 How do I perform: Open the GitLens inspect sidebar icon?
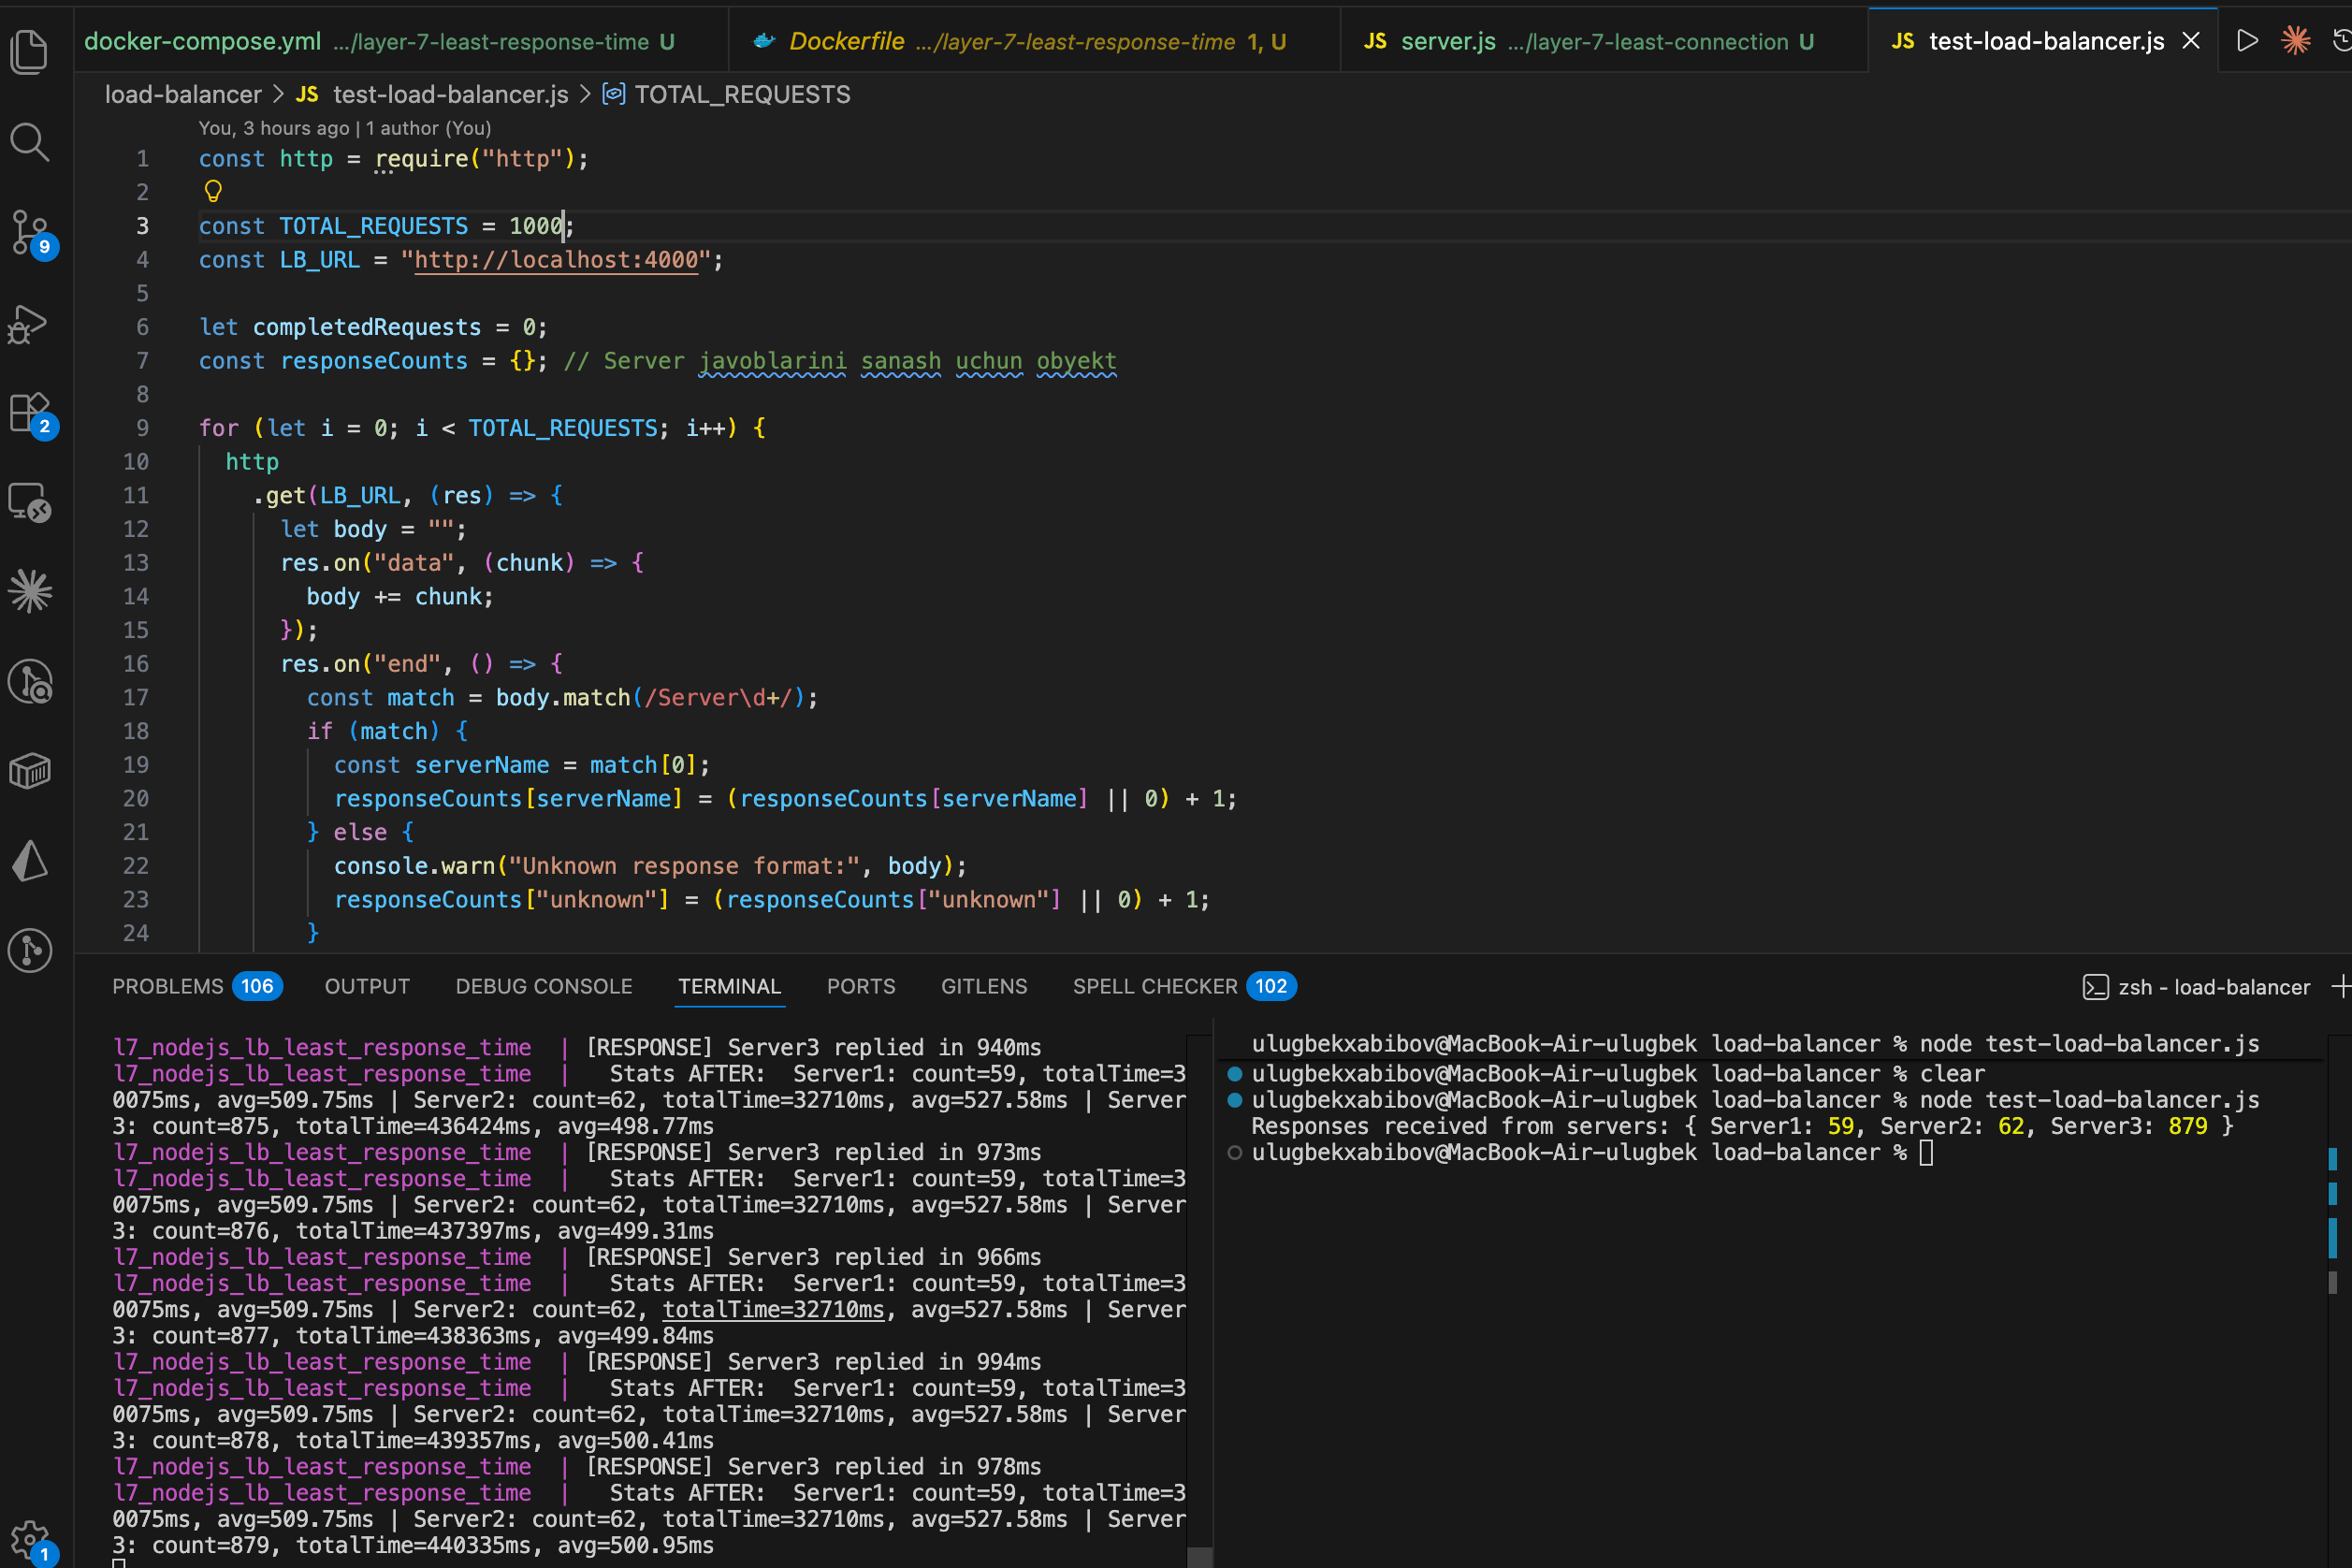click(x=30, y=682)
